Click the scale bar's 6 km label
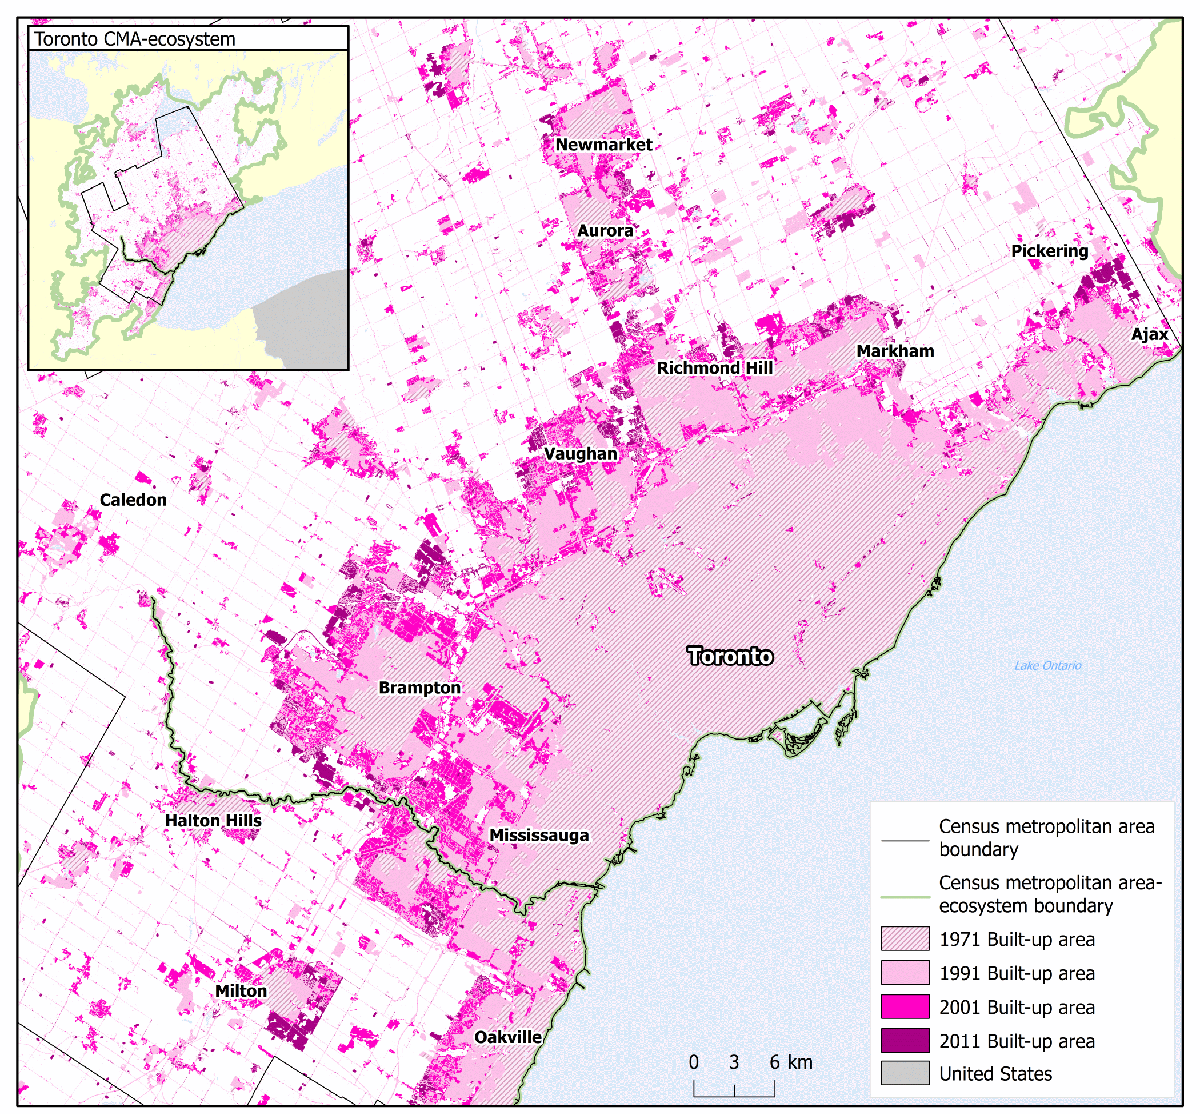Screen dimensions: 1200x1114 [790, 1062]
